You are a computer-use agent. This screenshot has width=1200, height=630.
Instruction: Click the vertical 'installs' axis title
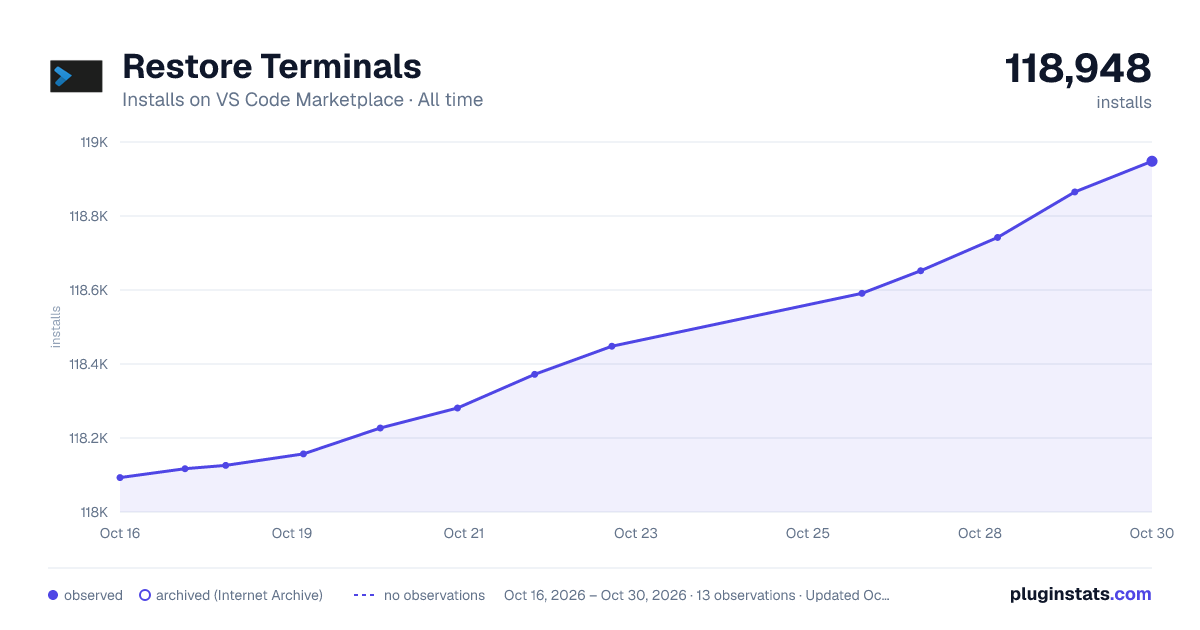coord(56,327)
